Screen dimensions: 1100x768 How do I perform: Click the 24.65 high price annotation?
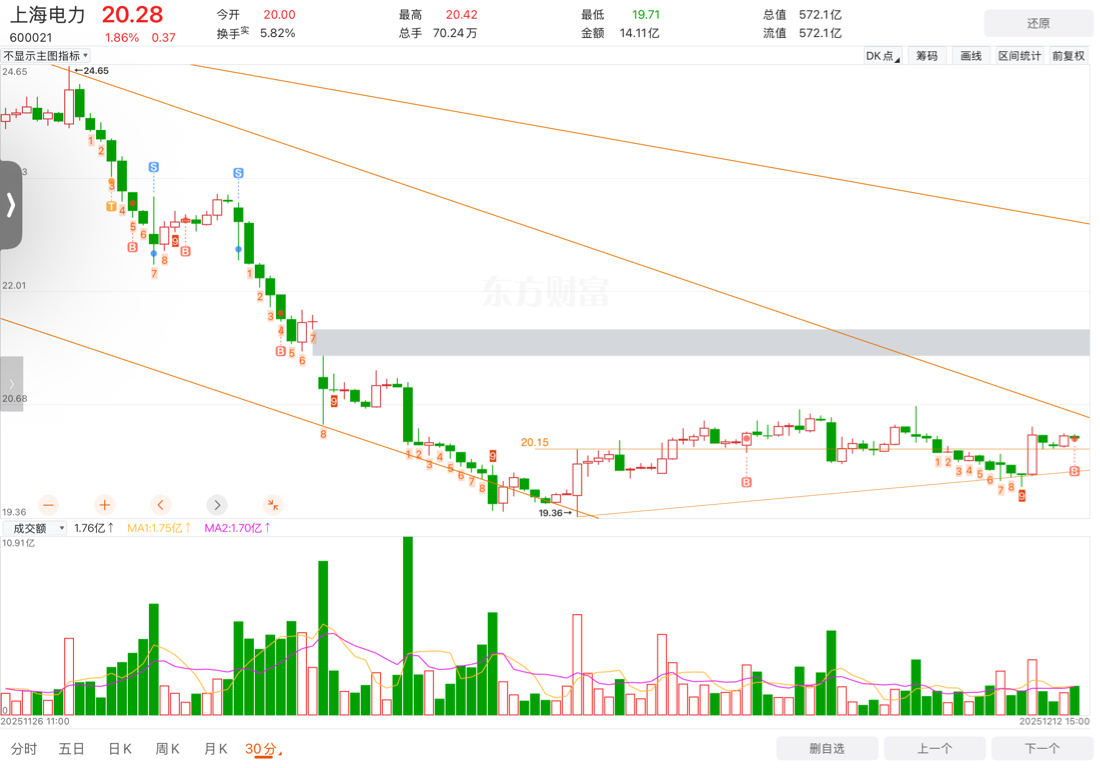point(92,71)
